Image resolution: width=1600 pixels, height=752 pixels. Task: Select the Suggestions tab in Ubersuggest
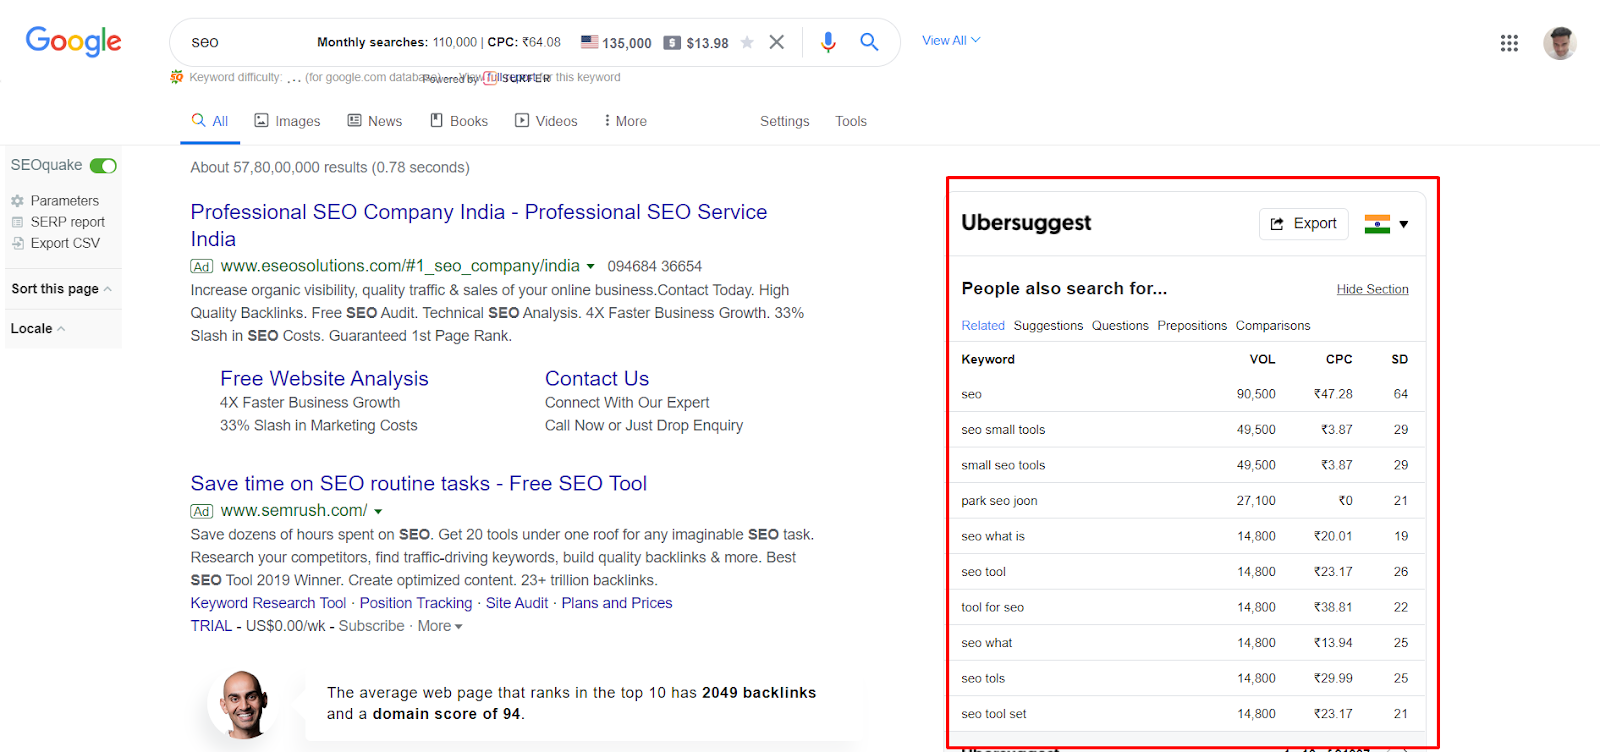click(1048, 326)
